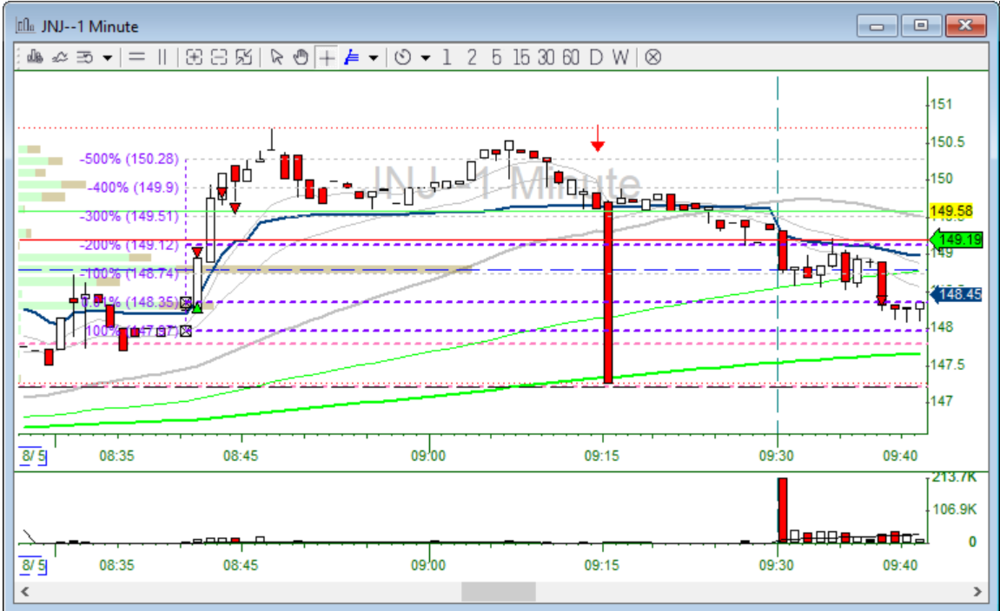Click the reset zoom icon

click(x=244, y=57)
